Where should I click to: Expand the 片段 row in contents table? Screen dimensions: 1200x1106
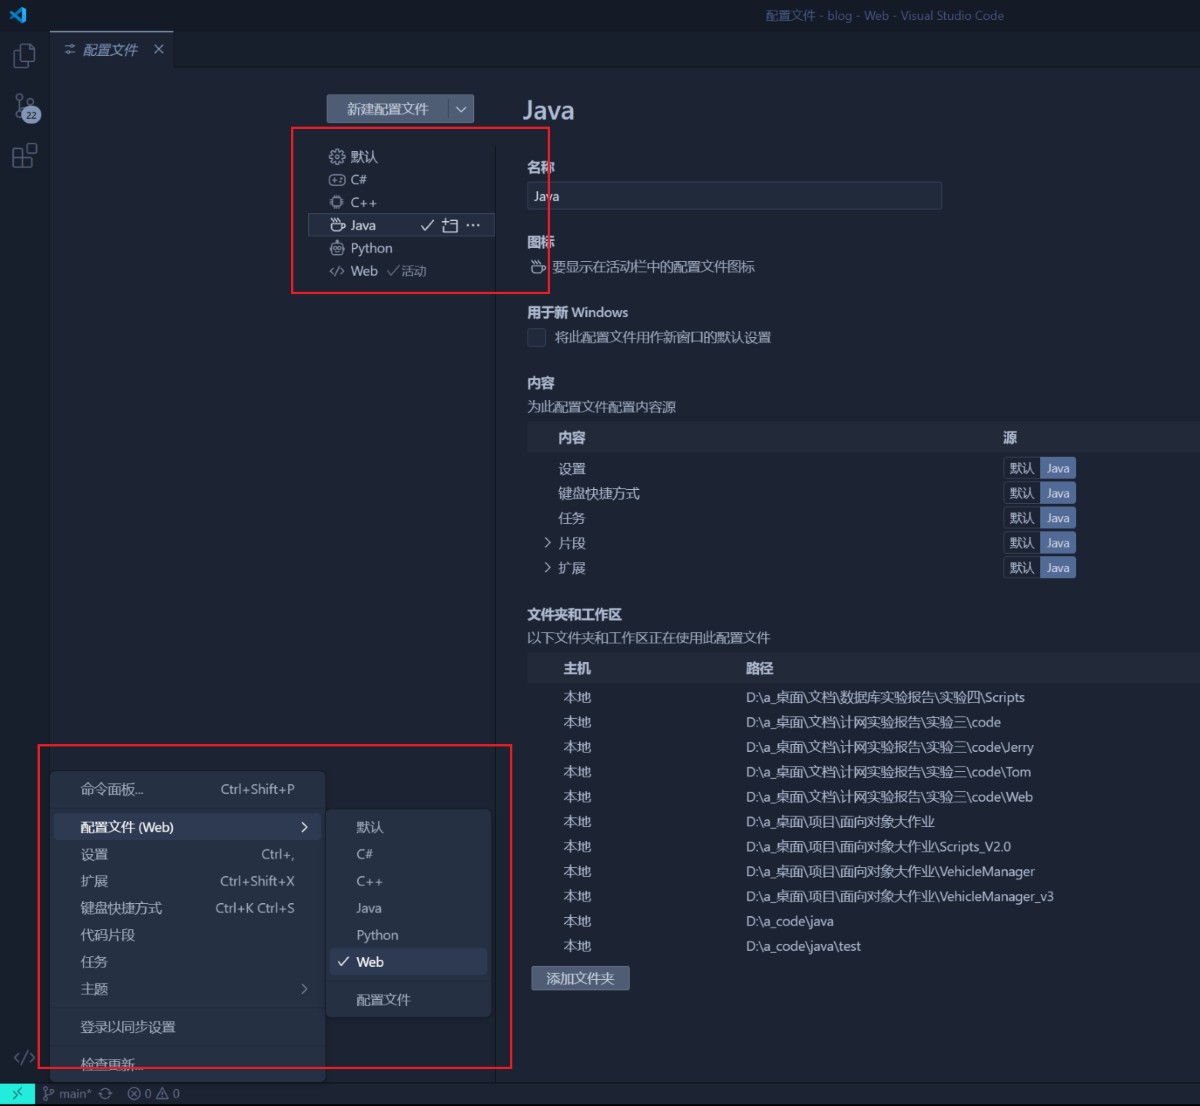548,543
